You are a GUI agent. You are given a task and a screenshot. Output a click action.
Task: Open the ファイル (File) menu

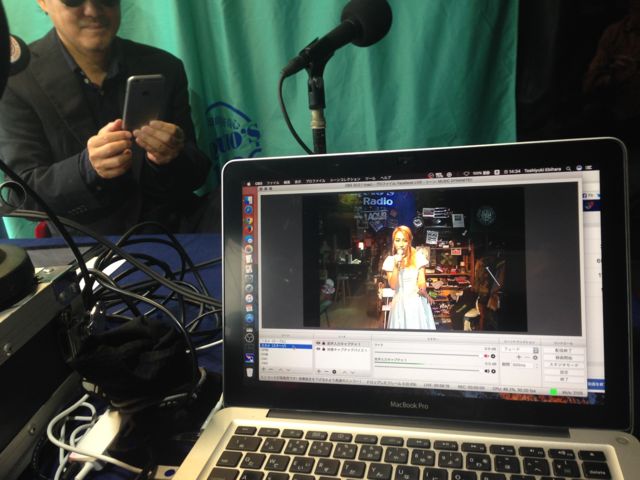[273, 183]
